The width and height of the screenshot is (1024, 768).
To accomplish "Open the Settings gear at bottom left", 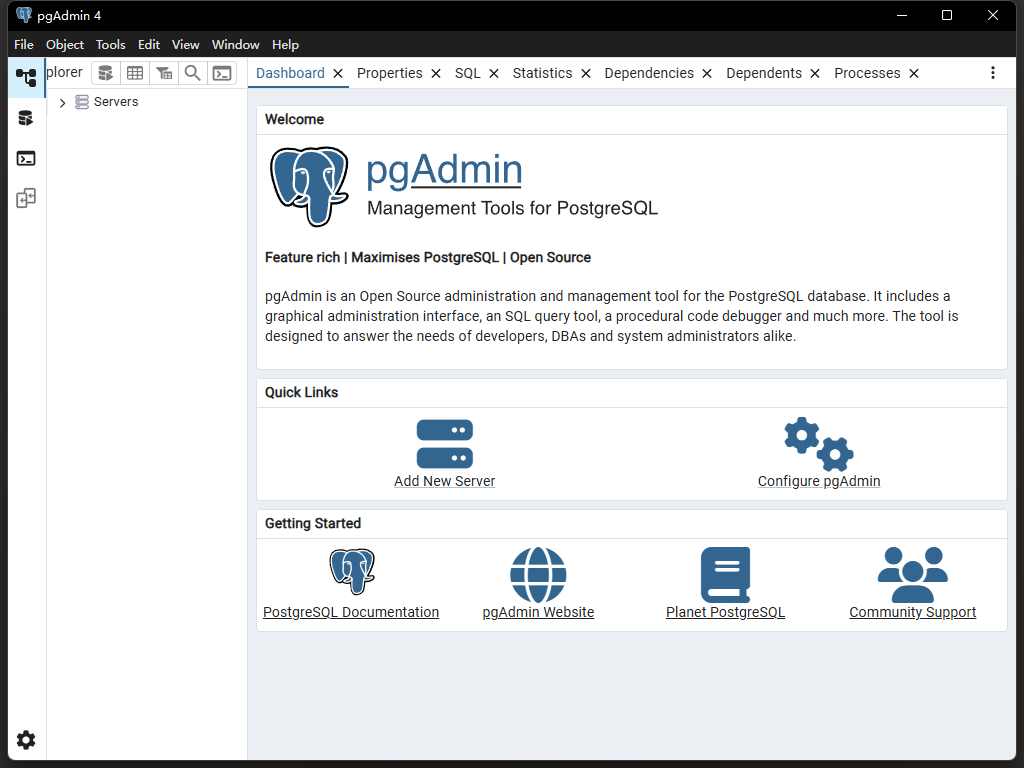I will (x=26, y=740).
